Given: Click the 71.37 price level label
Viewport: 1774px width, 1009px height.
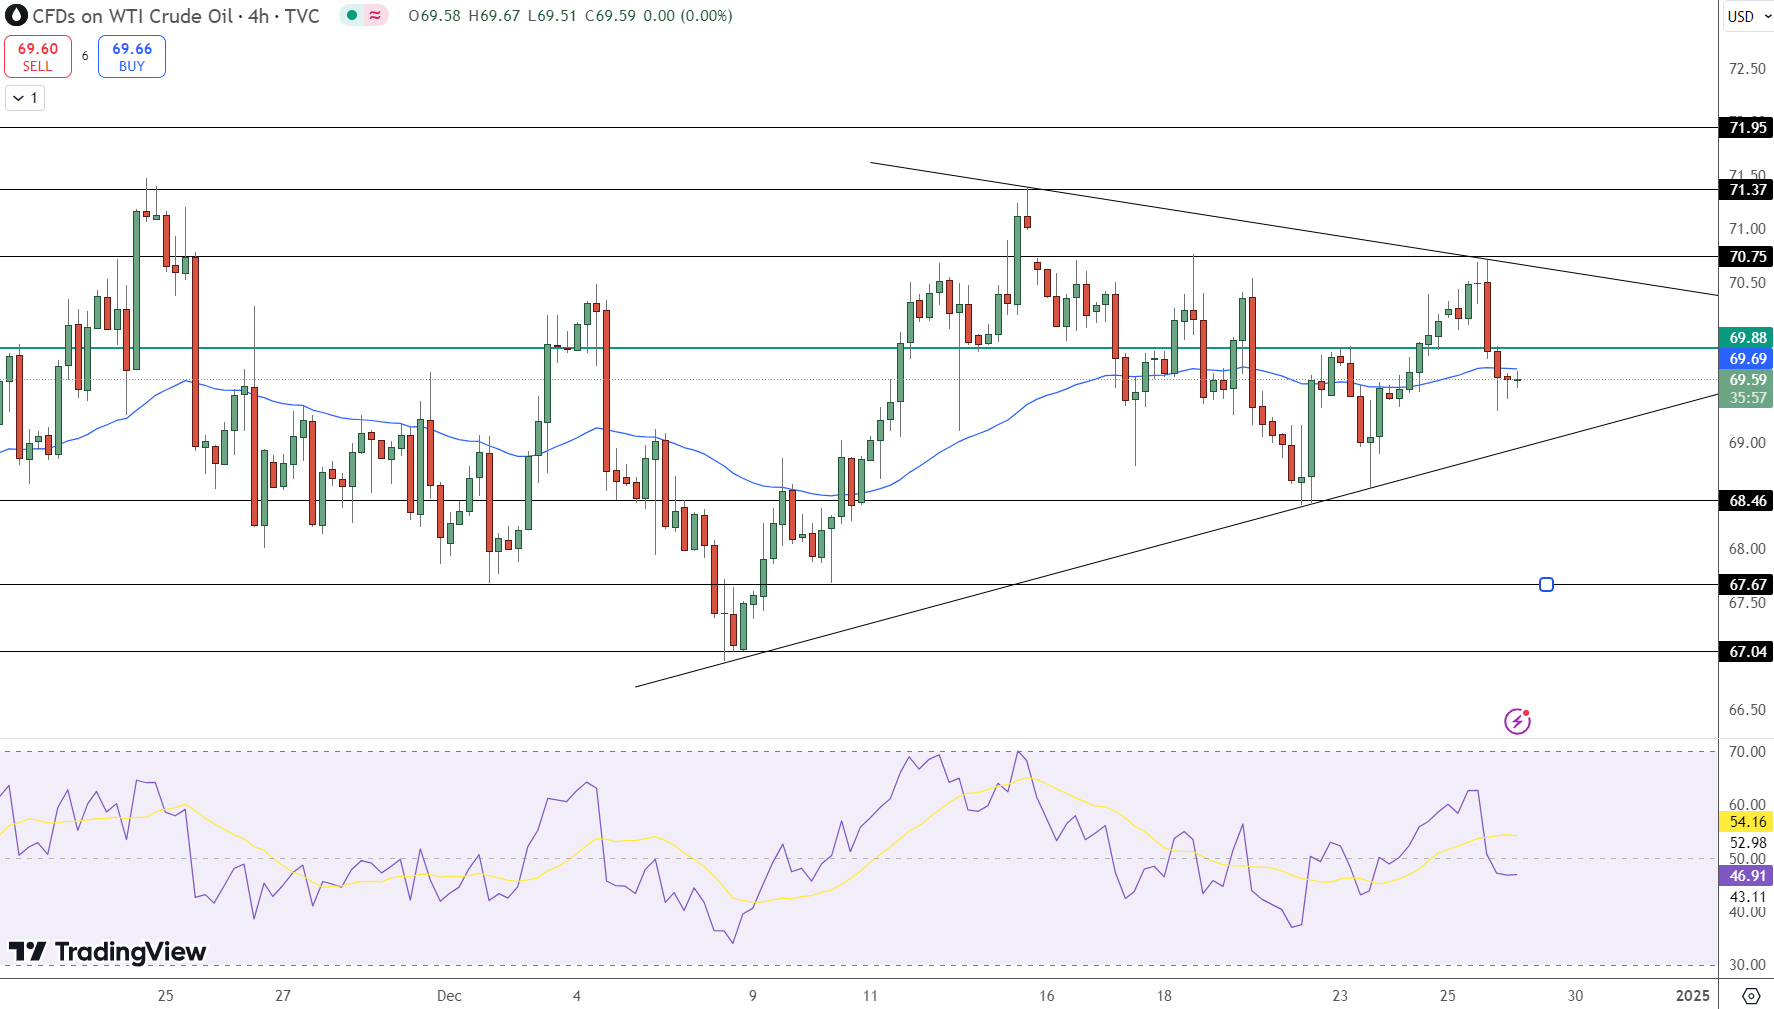Looking at the screenshot, I should click(1747, 189).
